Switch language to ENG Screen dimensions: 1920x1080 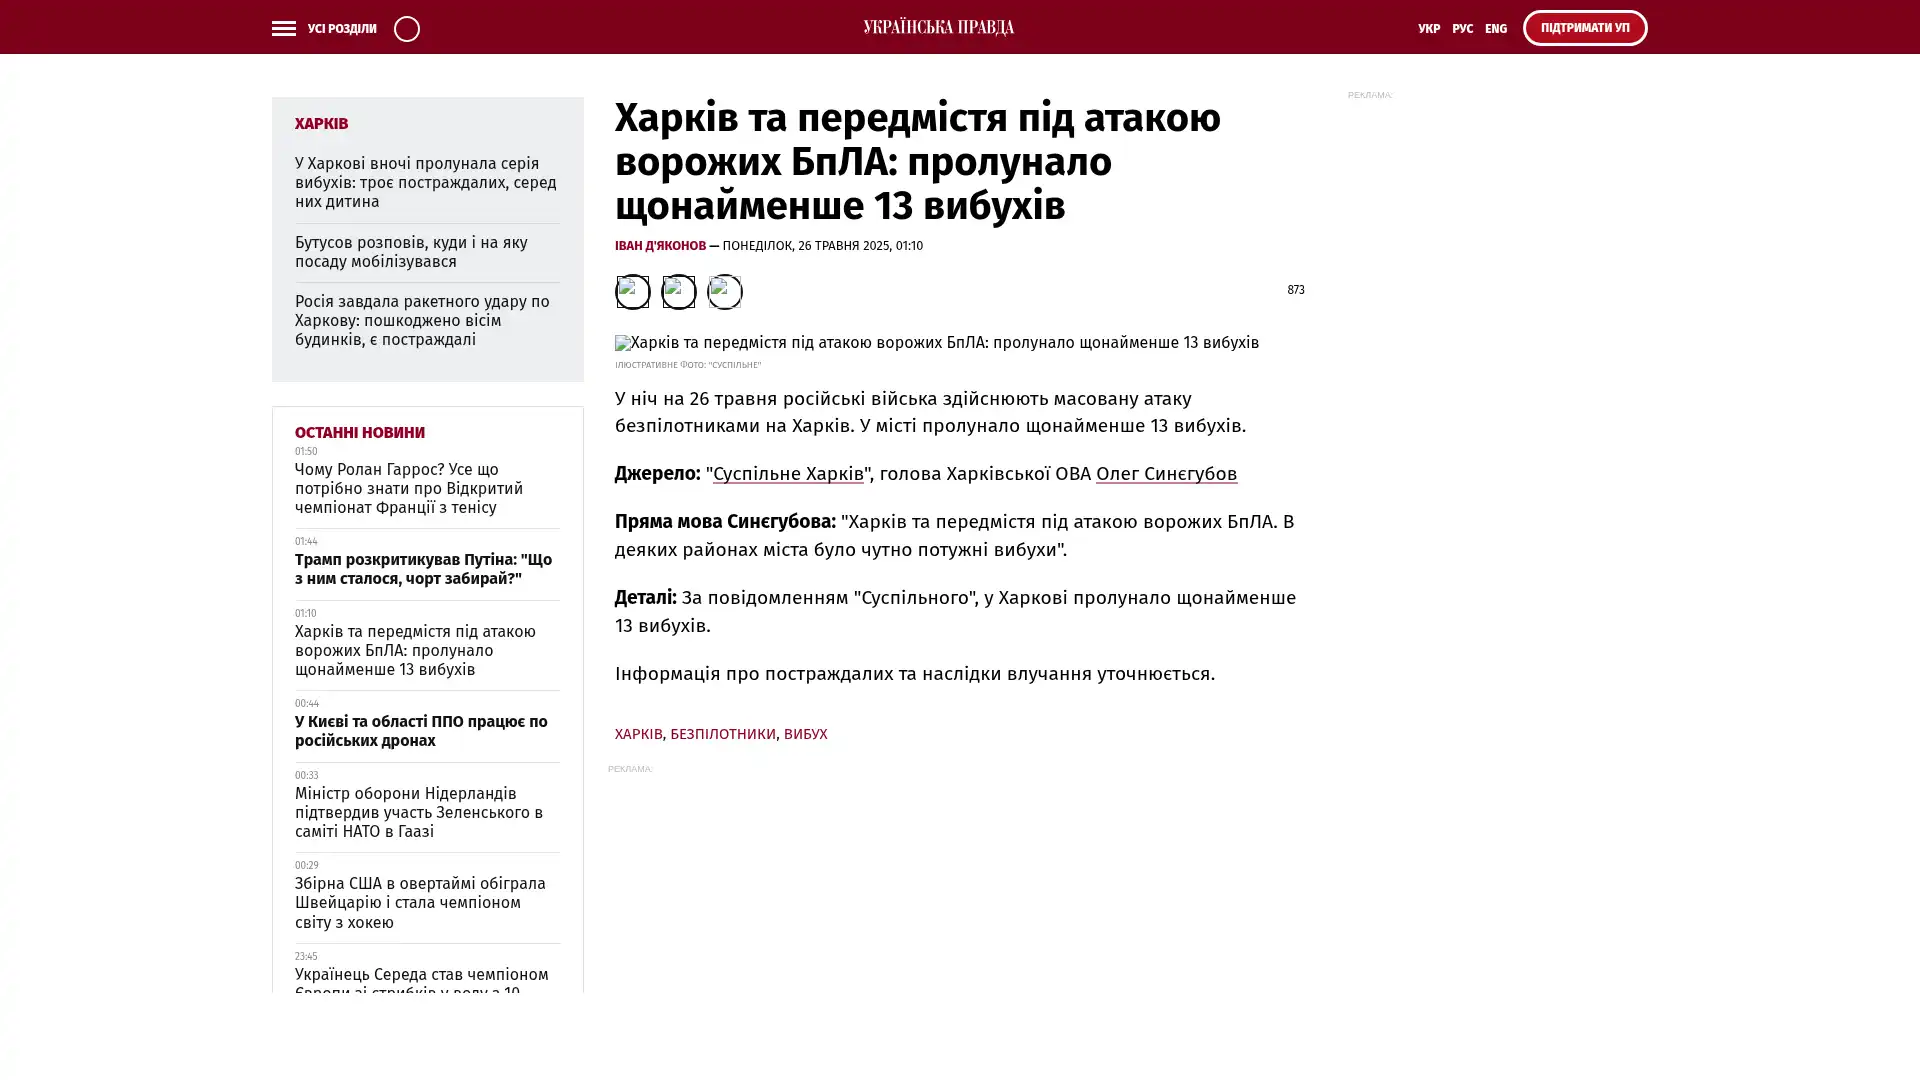[1495, 29]
